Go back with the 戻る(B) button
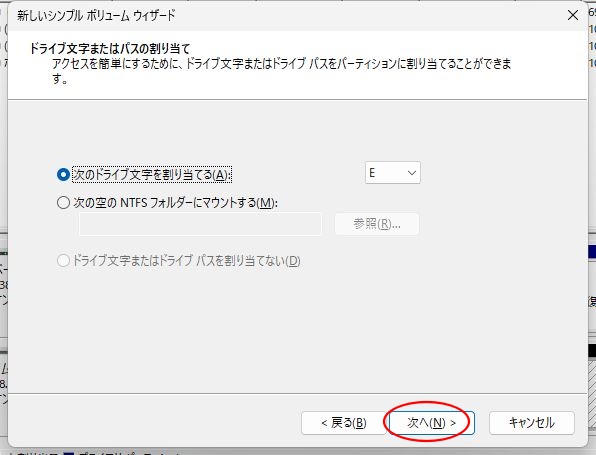 [x=344, y=423]
